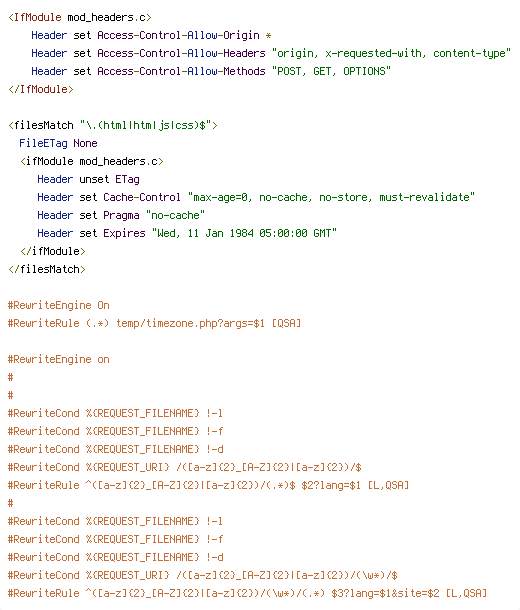This screenshot has width=520, height=610.
Task: Click the opening IfModule mod_headers.c tag
Action: [x=80, y=18]
